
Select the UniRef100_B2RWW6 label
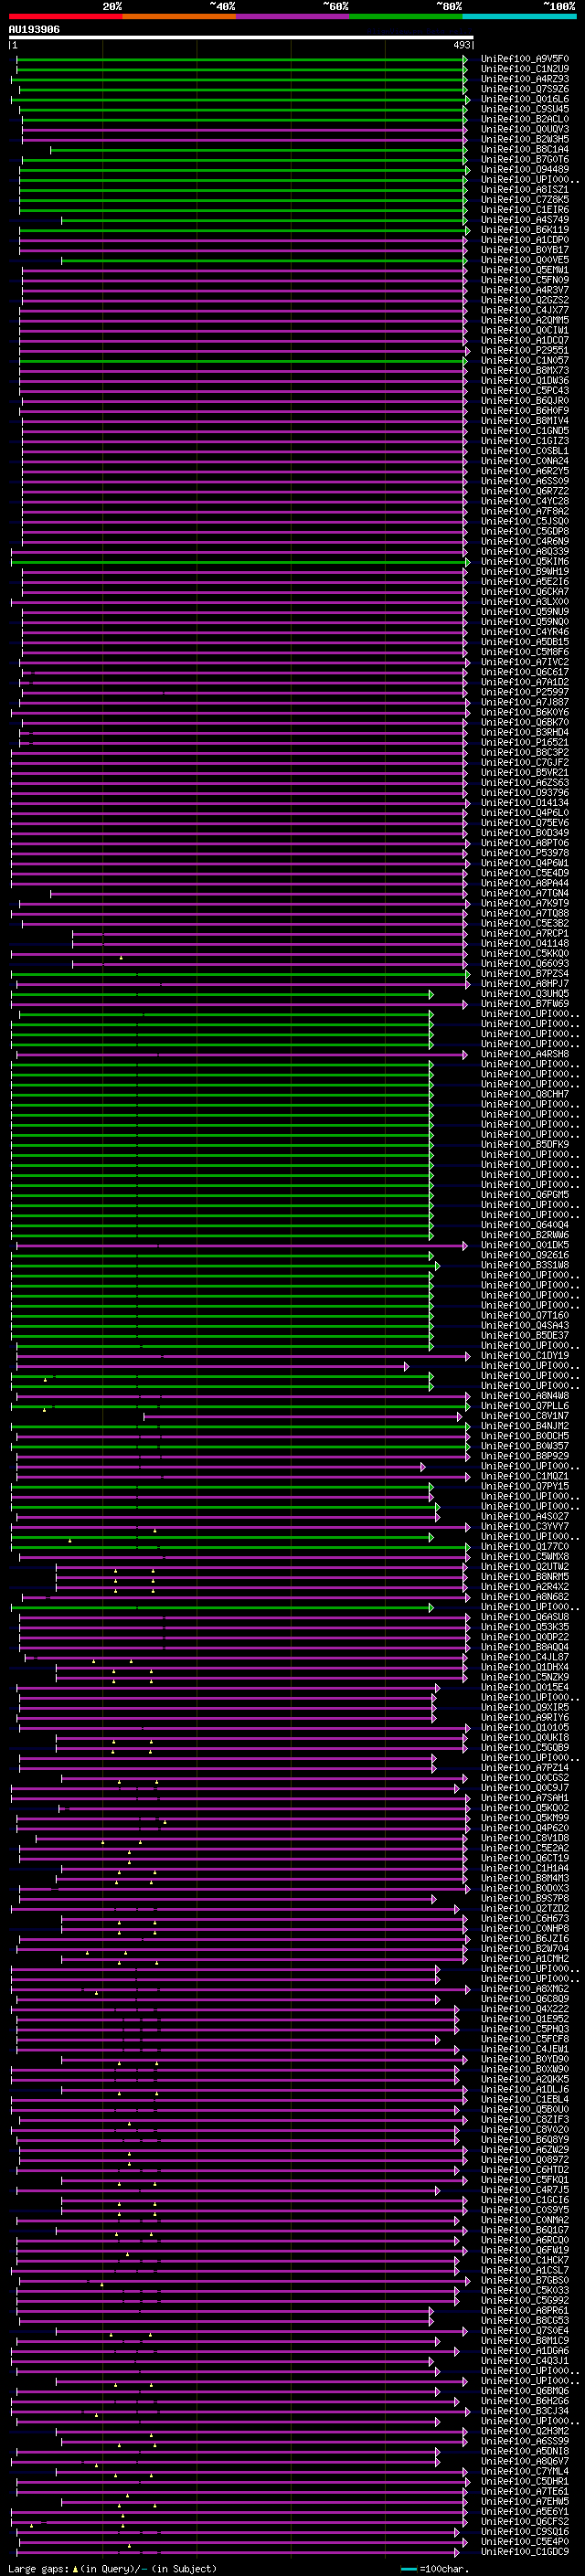[x=525, y=1234]
